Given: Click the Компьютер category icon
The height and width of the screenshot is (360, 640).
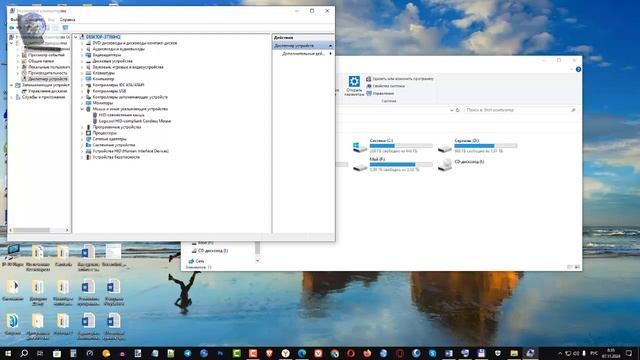Looking at the screenshot, I should [x=88, y=79].
